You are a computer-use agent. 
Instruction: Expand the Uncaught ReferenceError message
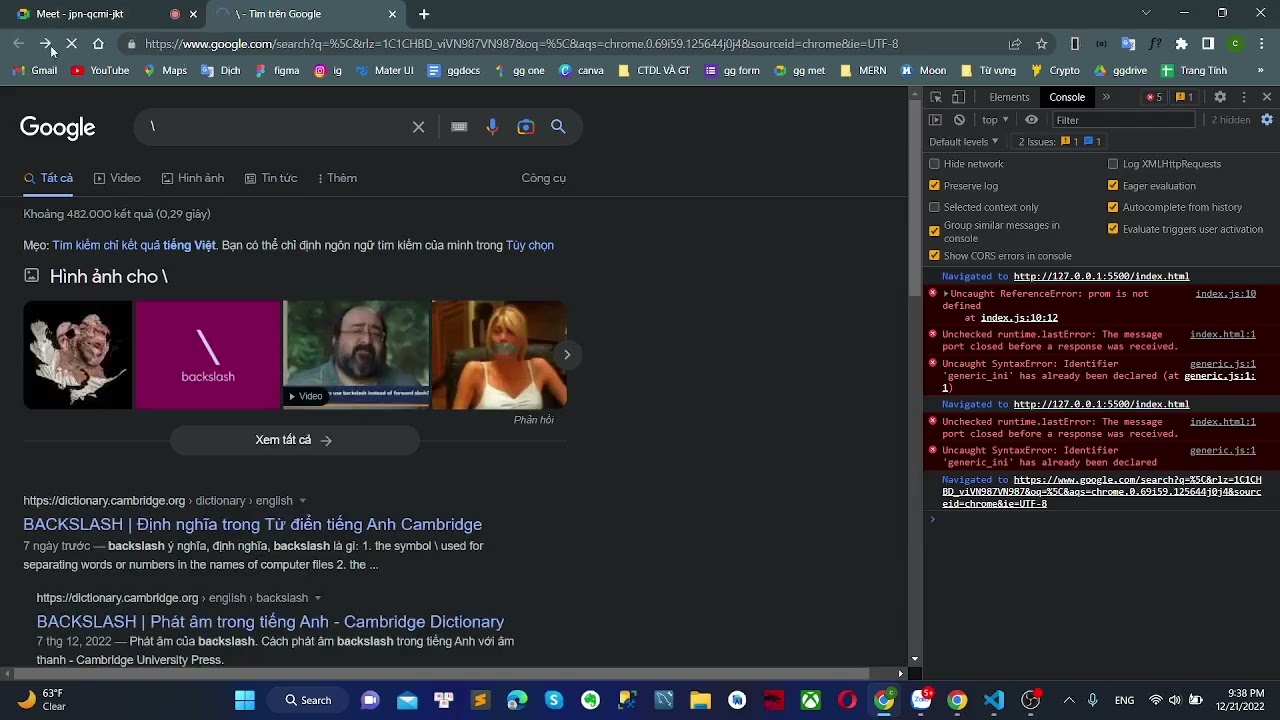946,294
